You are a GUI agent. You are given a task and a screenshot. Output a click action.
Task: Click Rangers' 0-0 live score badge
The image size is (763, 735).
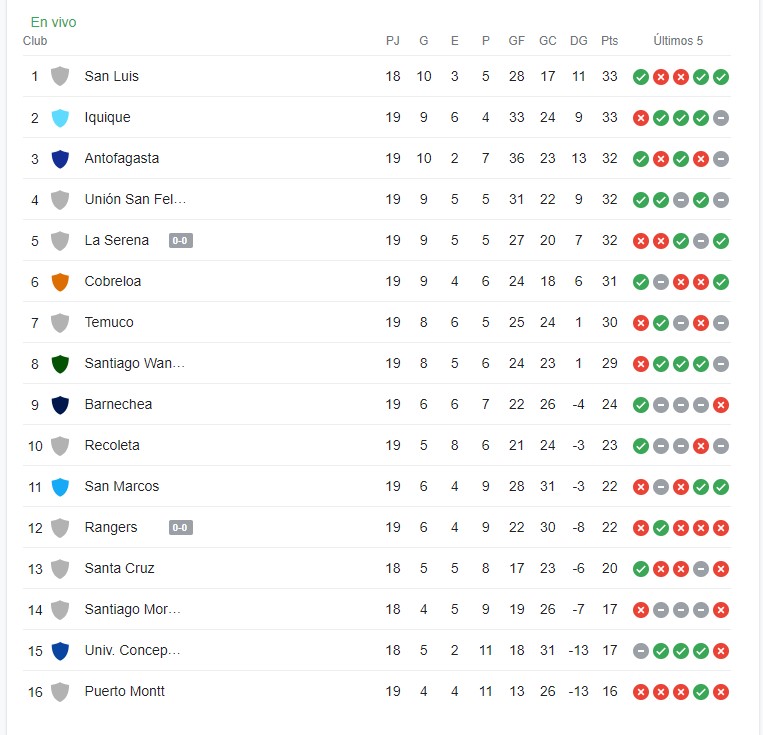[181, 528]
